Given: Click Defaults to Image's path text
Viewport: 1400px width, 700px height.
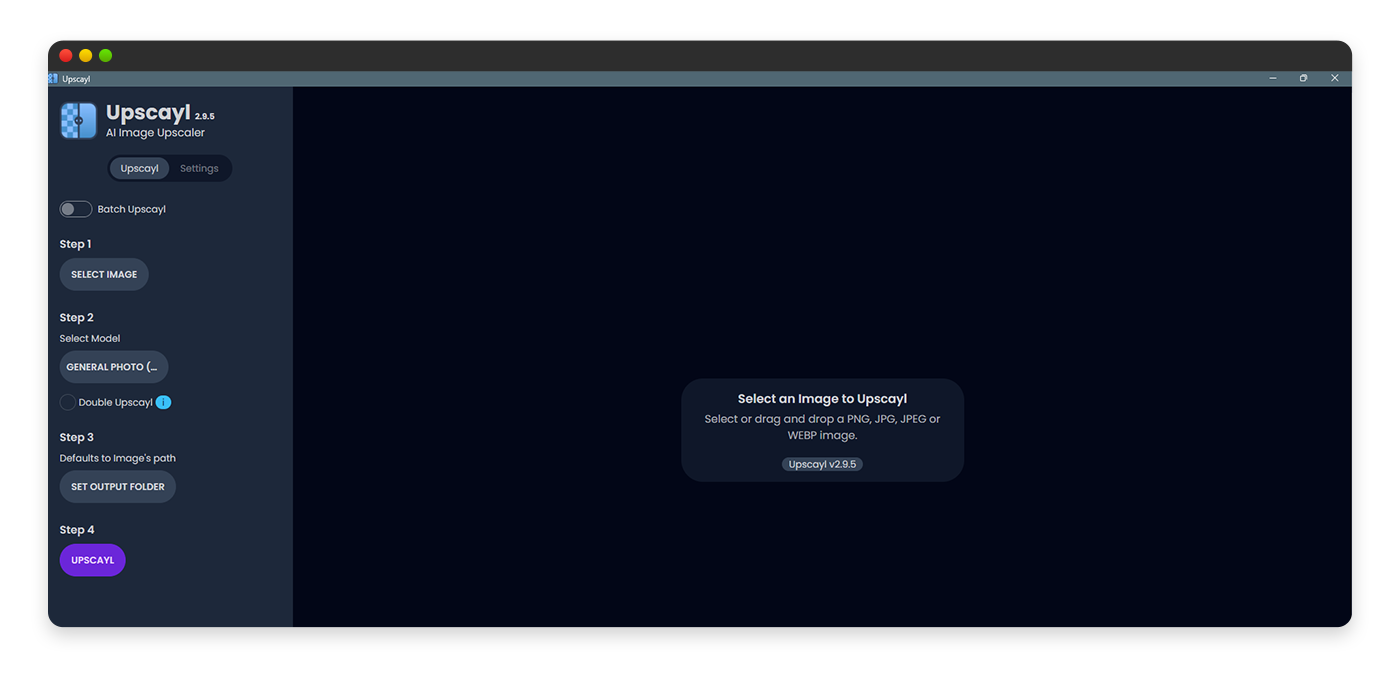Looking at the screenshot, I should point(118,458).
